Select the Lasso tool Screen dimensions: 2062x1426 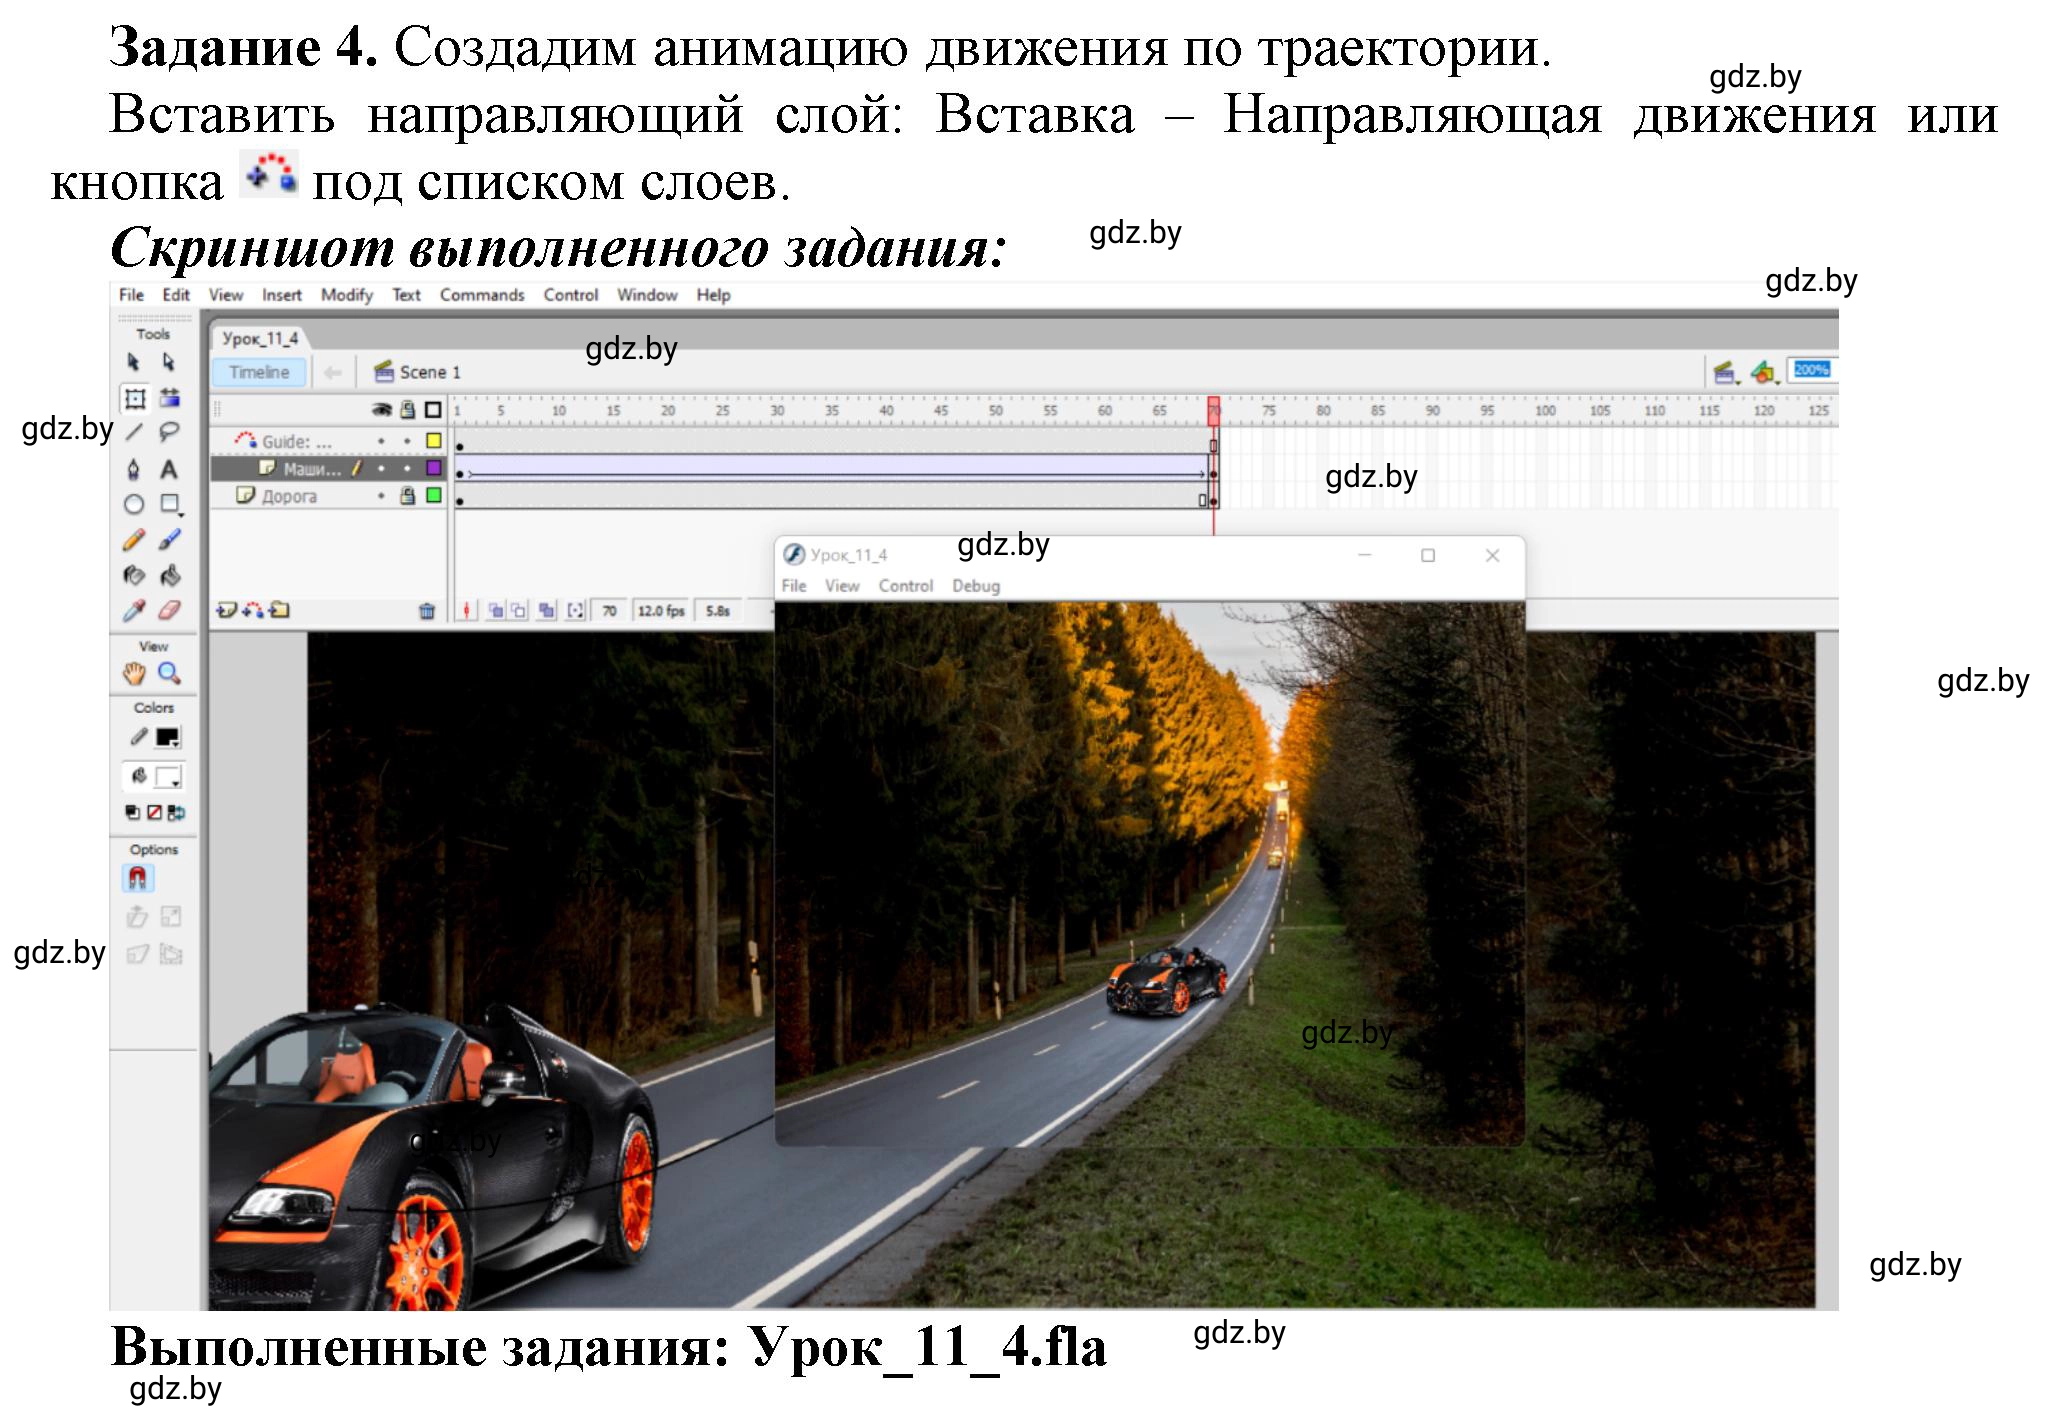pyautogui.click(x=170, y=433)
